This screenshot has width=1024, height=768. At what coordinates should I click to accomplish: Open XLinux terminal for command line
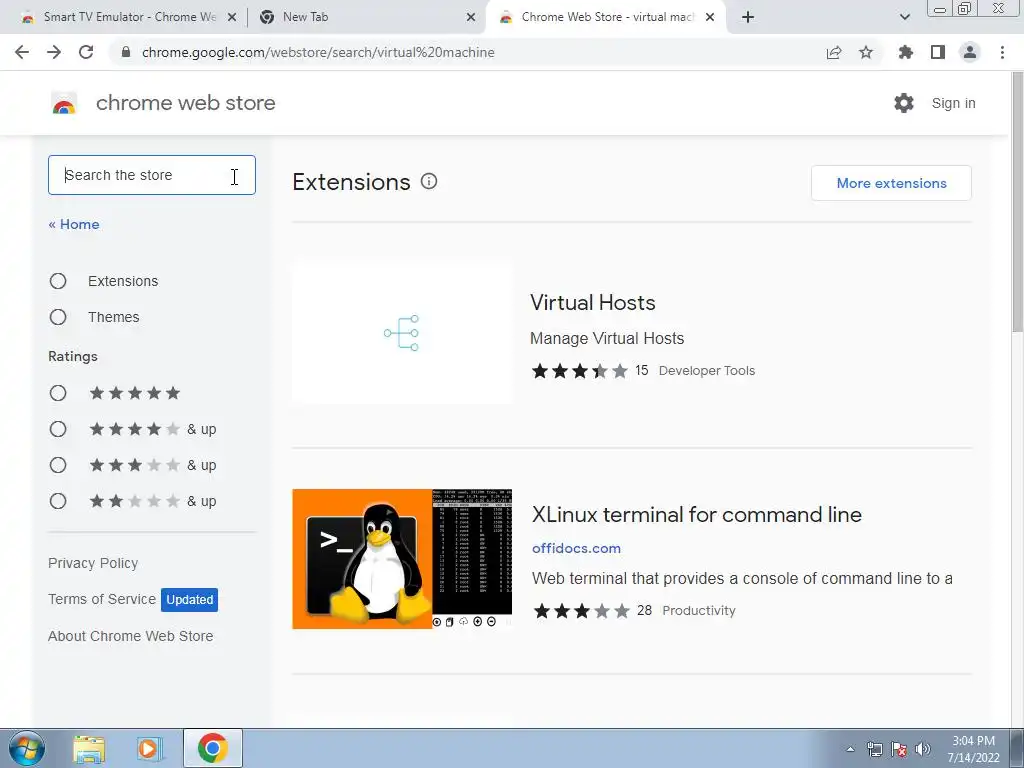(697, 515)
